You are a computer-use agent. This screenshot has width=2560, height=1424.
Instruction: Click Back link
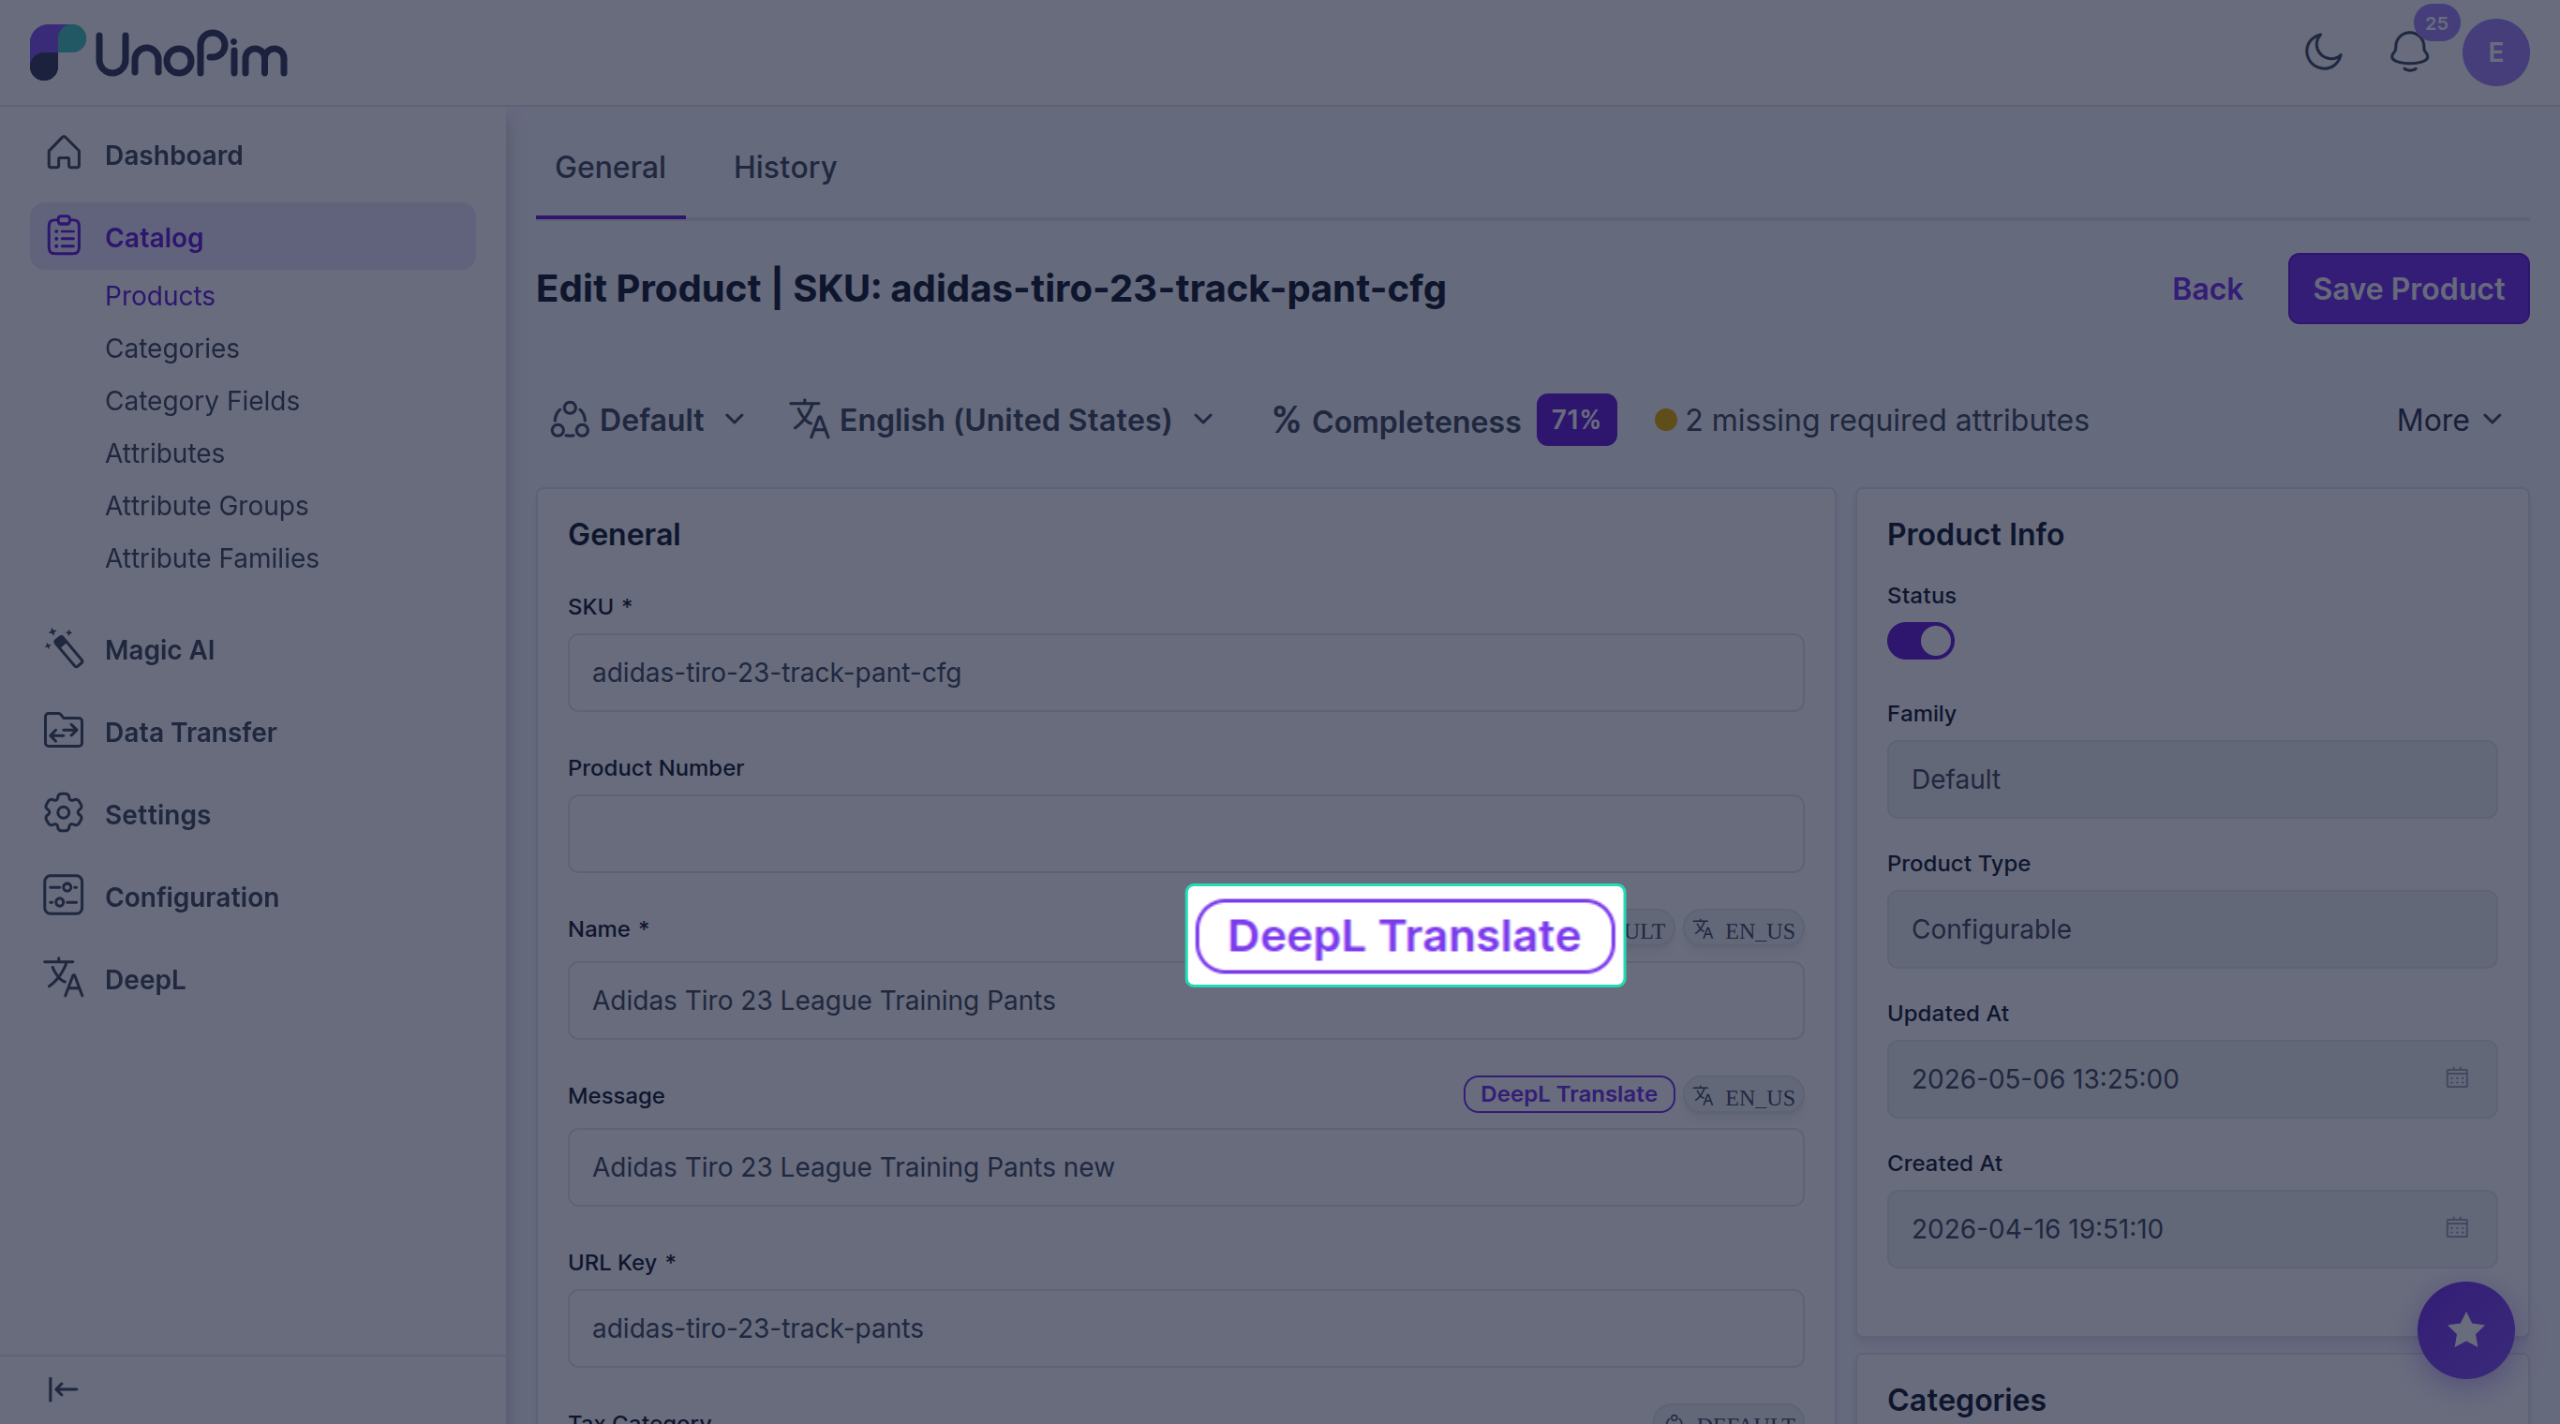[2207, 289]
